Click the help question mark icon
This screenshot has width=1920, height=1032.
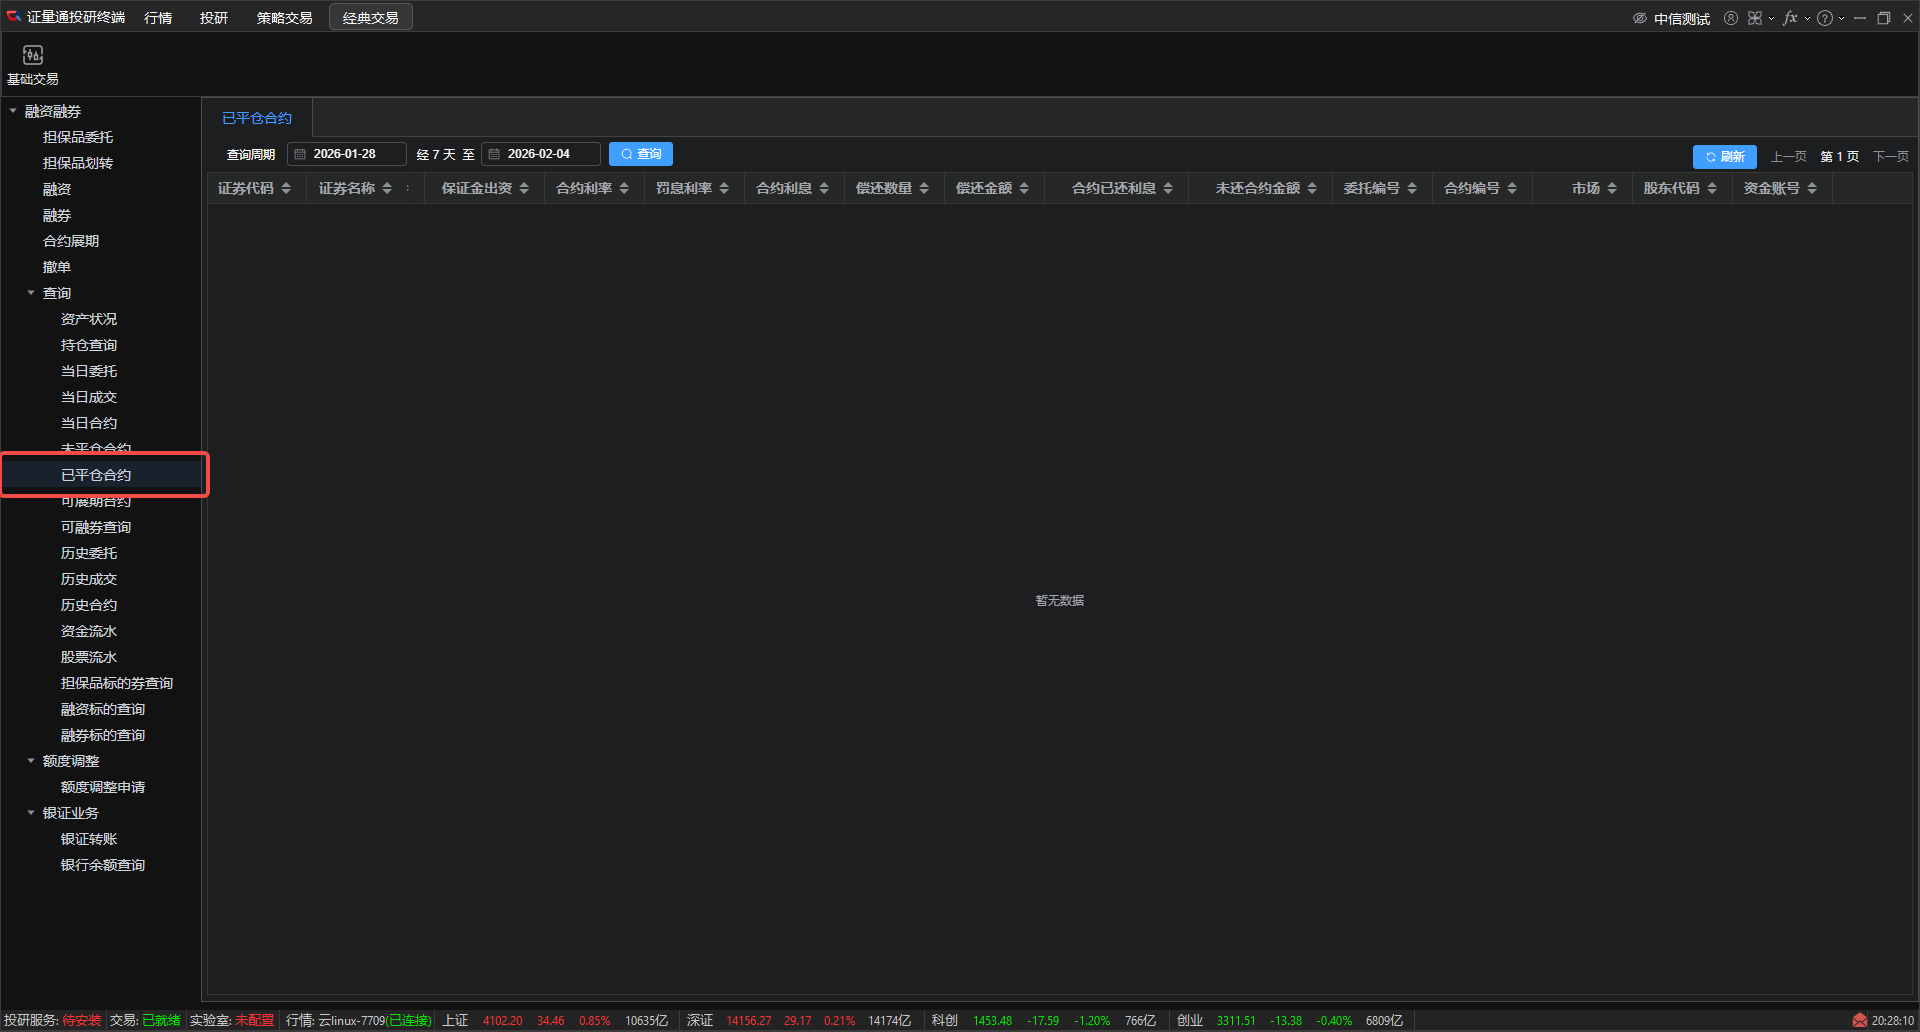(x=1825, y=18)
